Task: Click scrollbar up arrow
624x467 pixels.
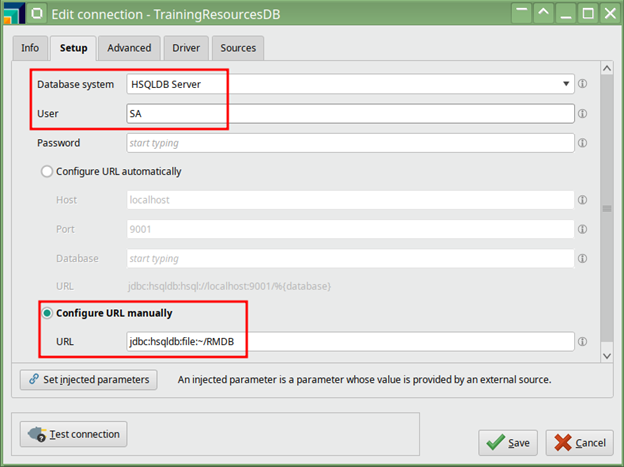Action: (607, 68)
